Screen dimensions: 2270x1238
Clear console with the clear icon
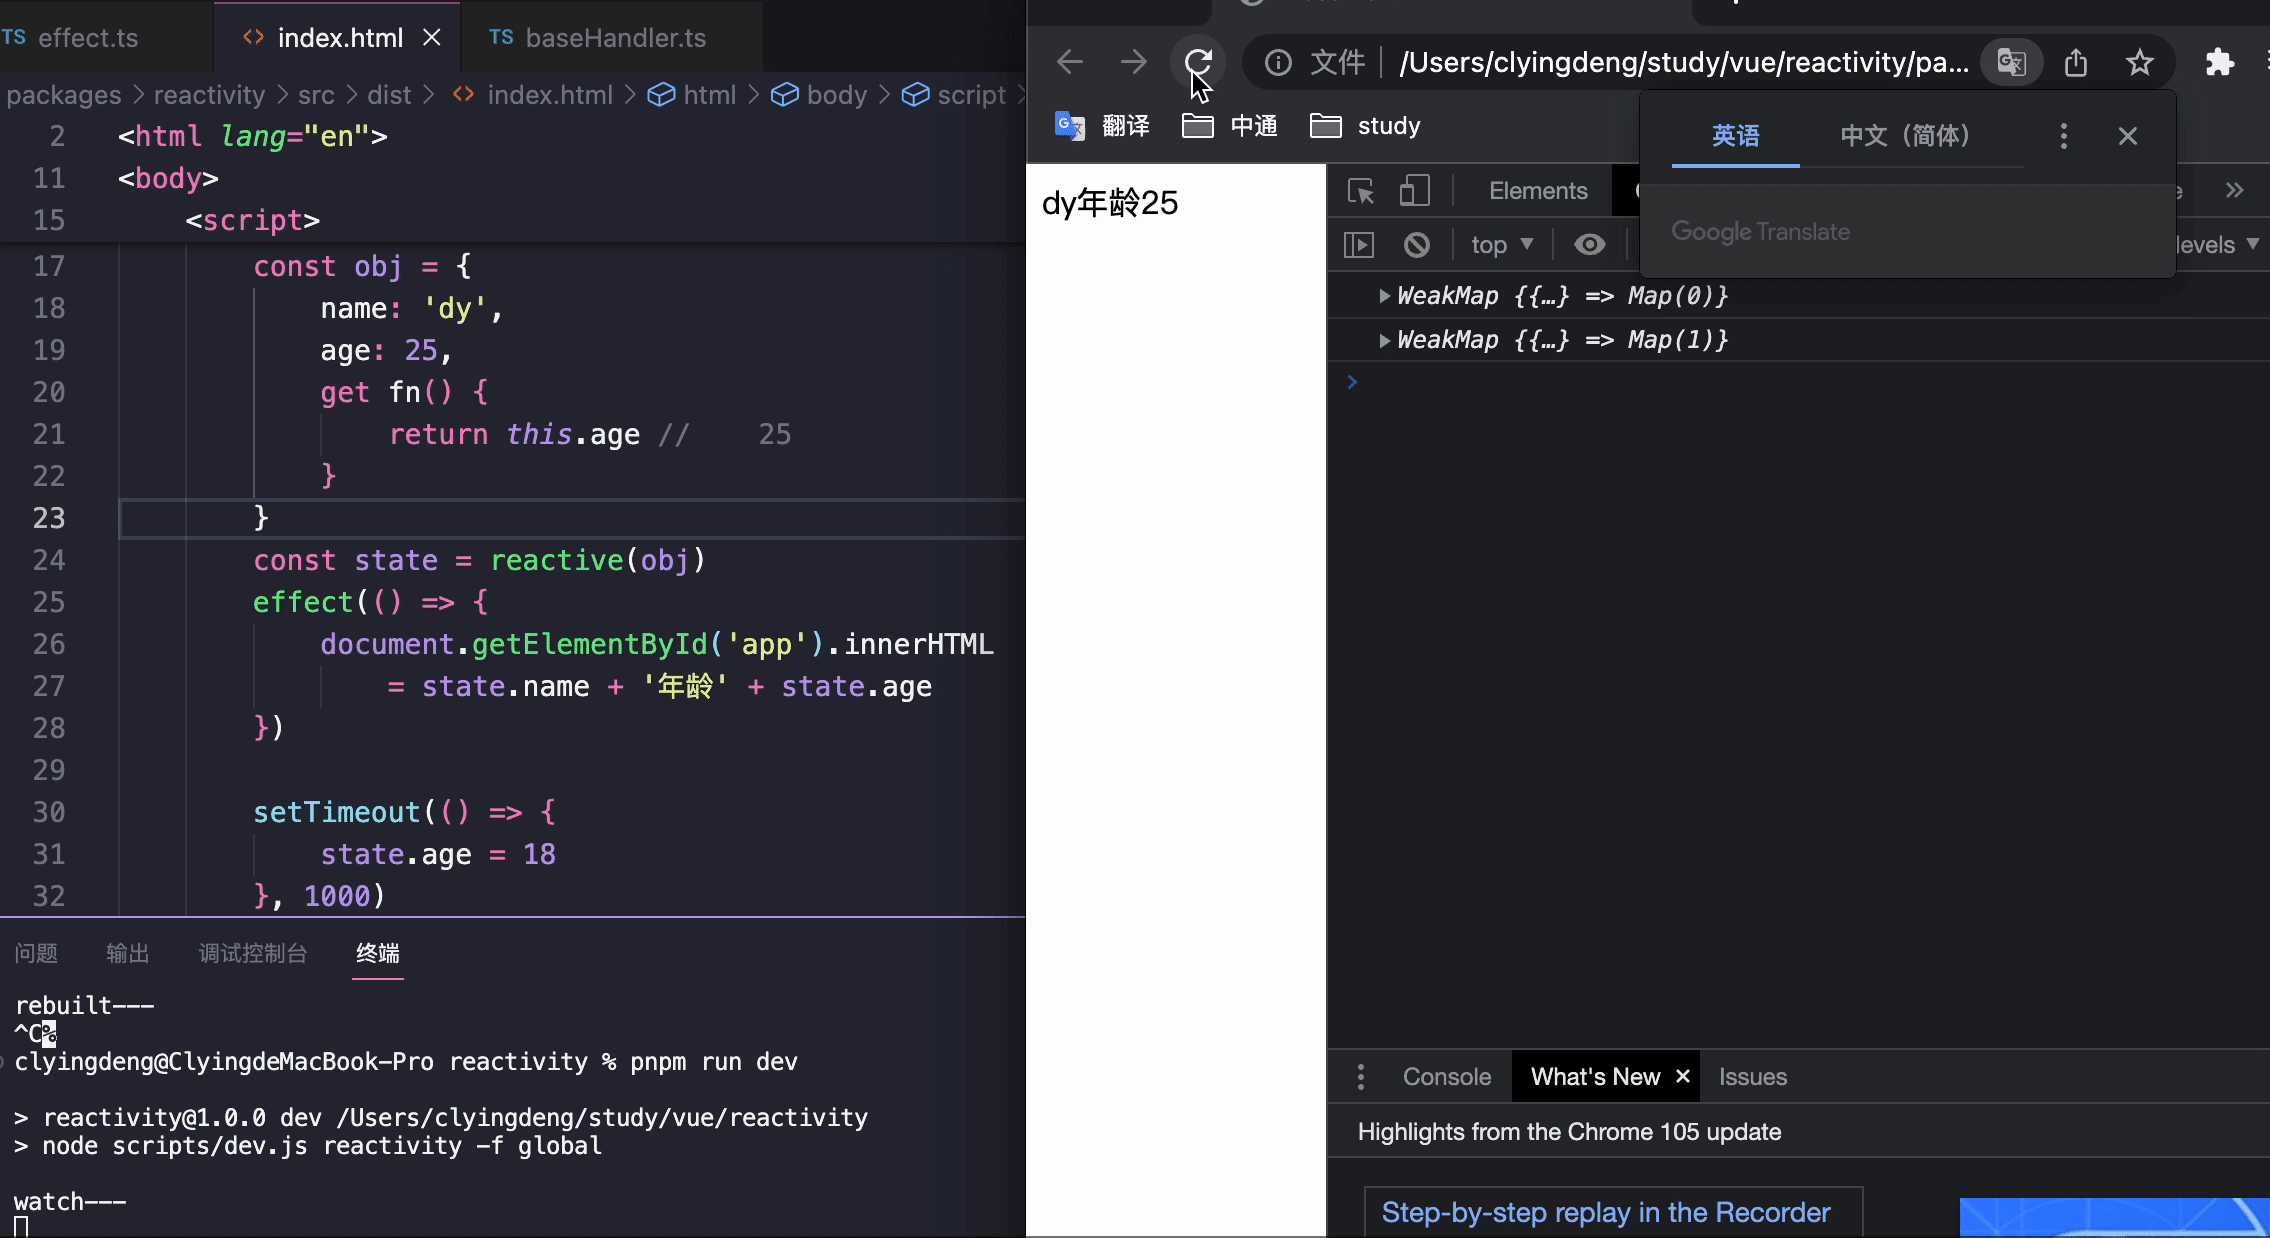(1416, 245)
